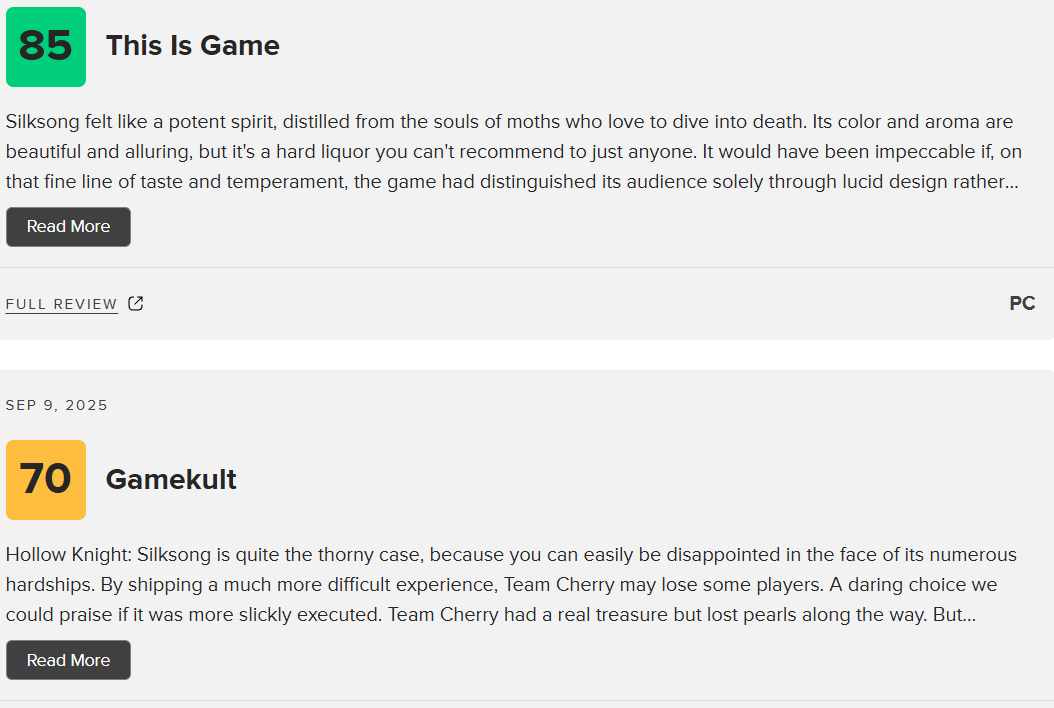Click the divider line above Full Review

pyautogui.click(x=527, y=268)
